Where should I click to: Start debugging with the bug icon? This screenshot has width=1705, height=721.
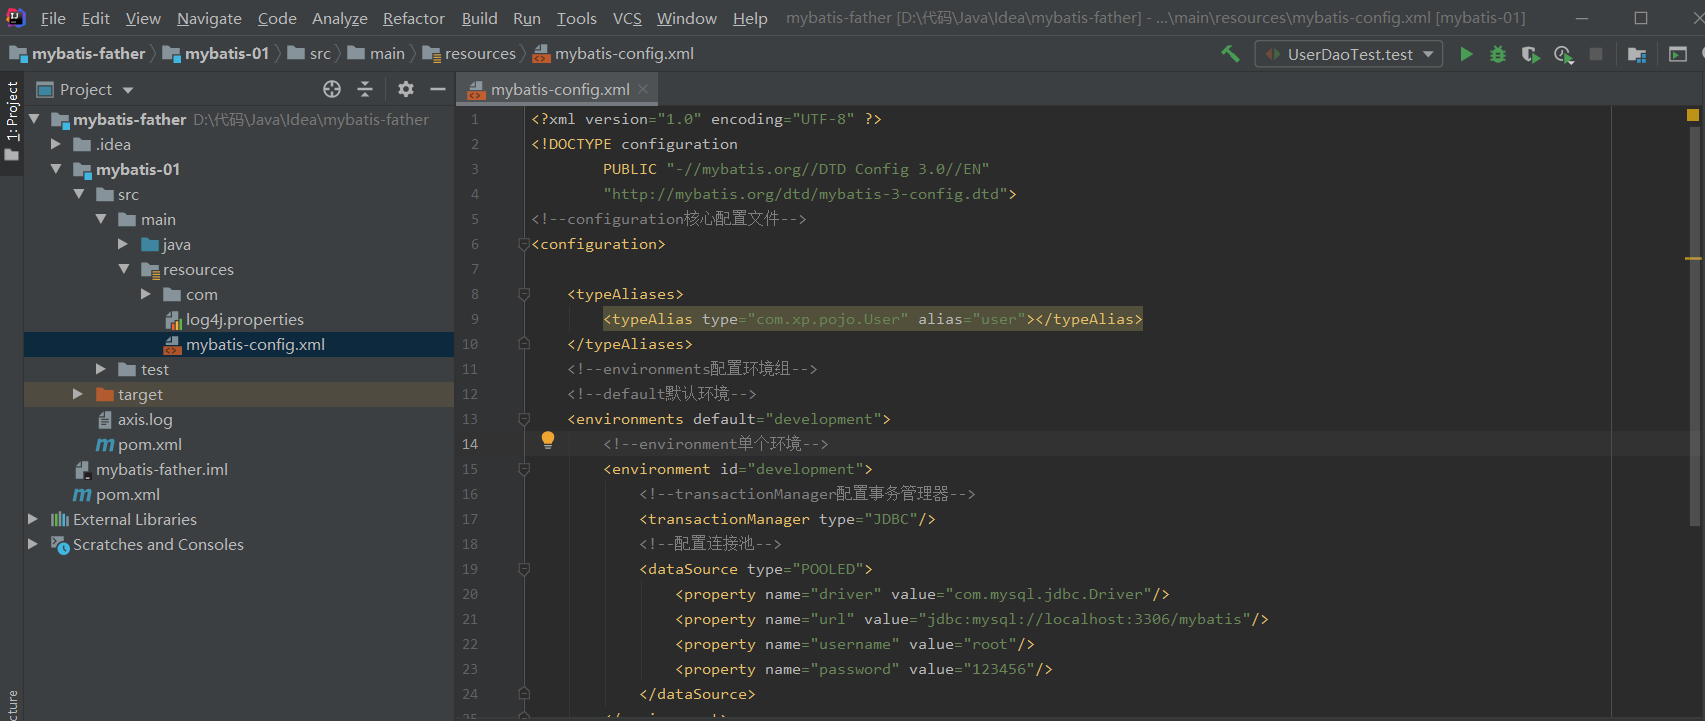tap(1498, 54)
